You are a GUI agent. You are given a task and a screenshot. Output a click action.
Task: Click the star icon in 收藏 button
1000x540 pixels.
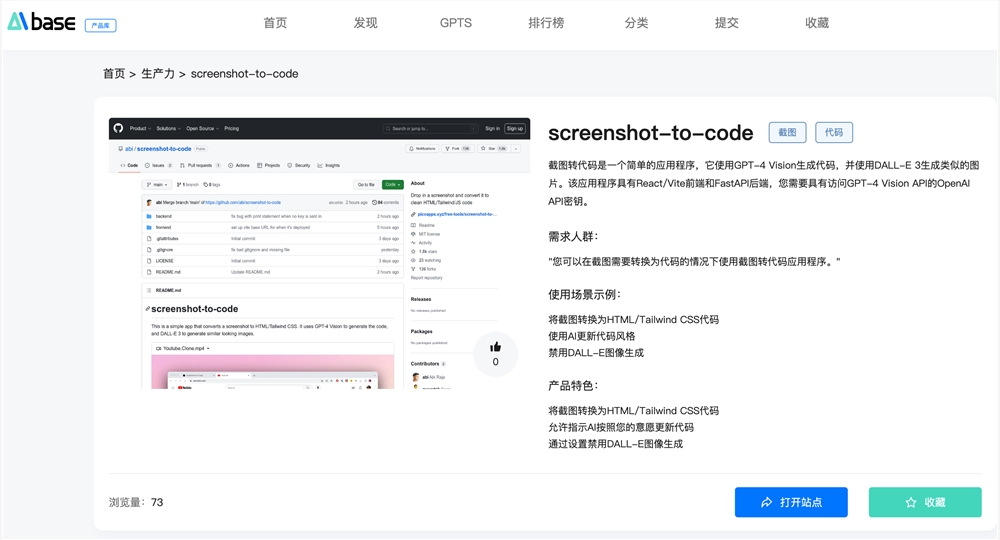pyautogui.click(x=911, y=502)
